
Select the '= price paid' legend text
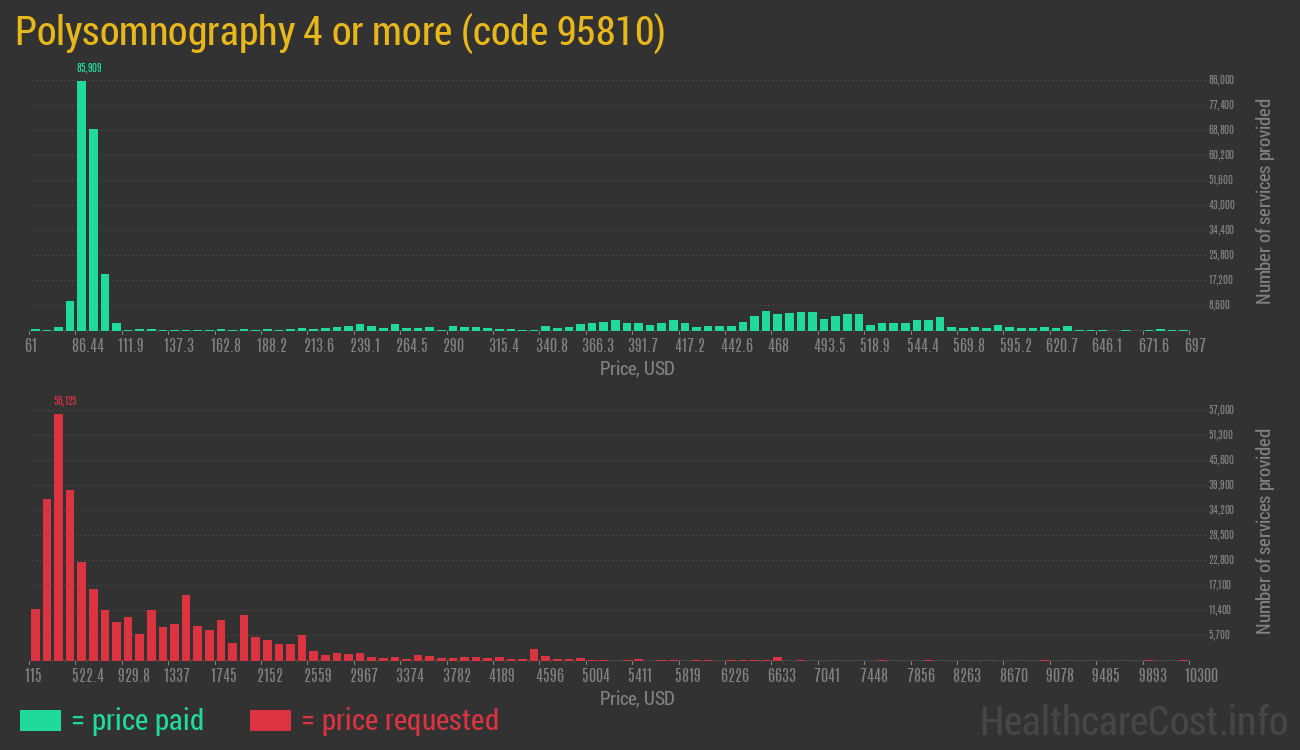point(138,720)
